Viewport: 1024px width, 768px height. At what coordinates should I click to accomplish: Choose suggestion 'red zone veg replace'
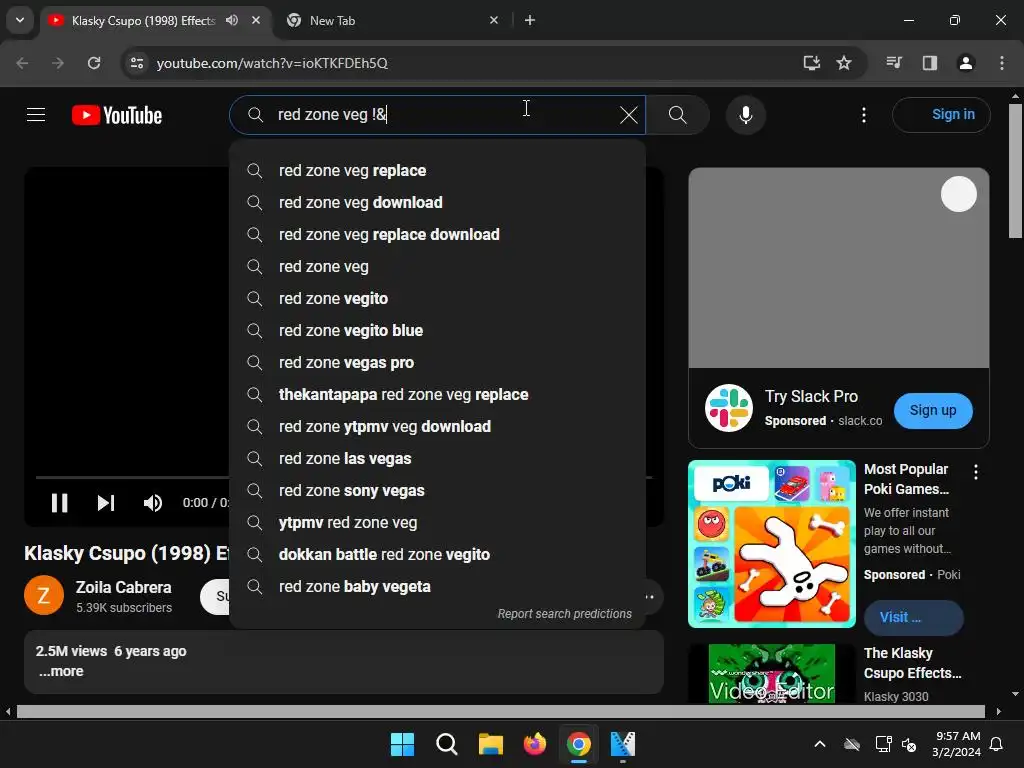(x=438, y=170)
